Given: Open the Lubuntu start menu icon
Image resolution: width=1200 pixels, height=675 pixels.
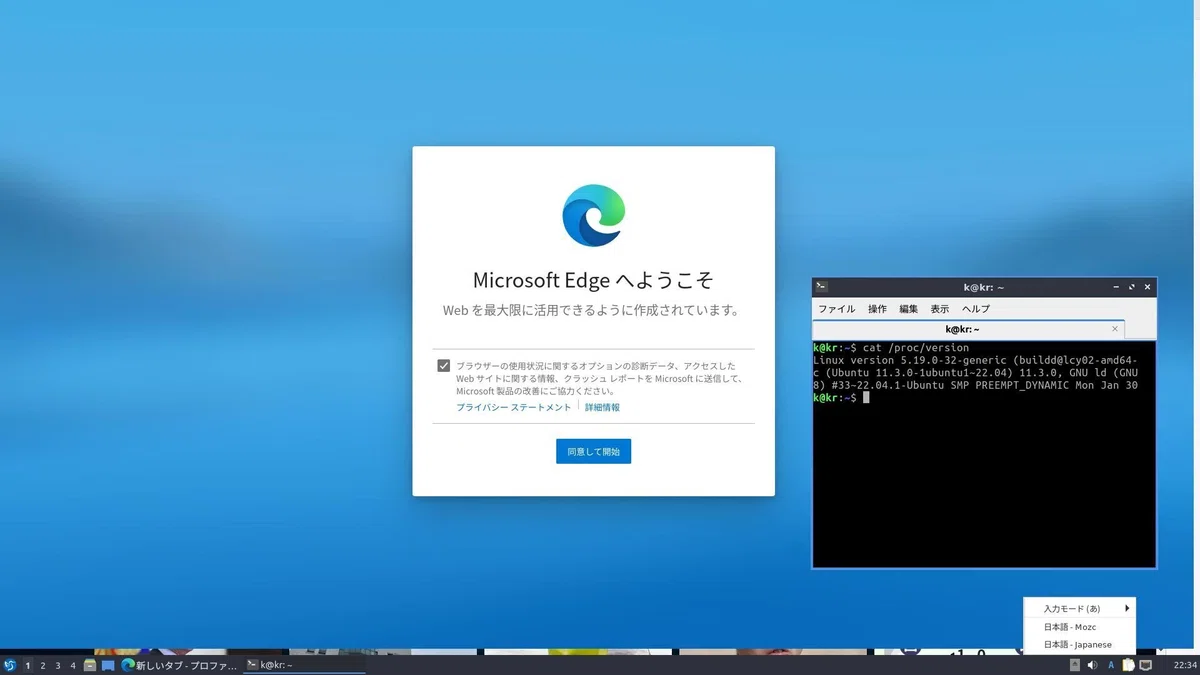Looking at the screenshot, I should click(x=10, y=665).
